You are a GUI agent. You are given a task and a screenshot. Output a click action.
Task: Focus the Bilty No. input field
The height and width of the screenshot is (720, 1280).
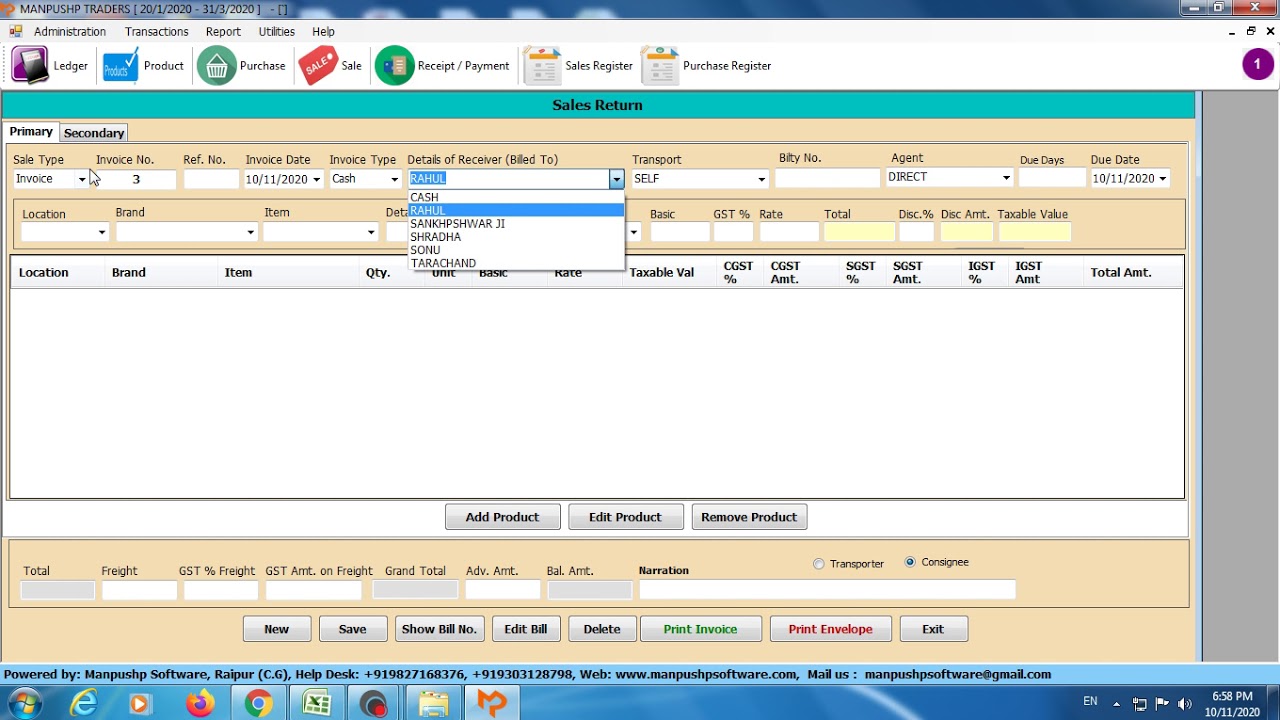(827, 179)
